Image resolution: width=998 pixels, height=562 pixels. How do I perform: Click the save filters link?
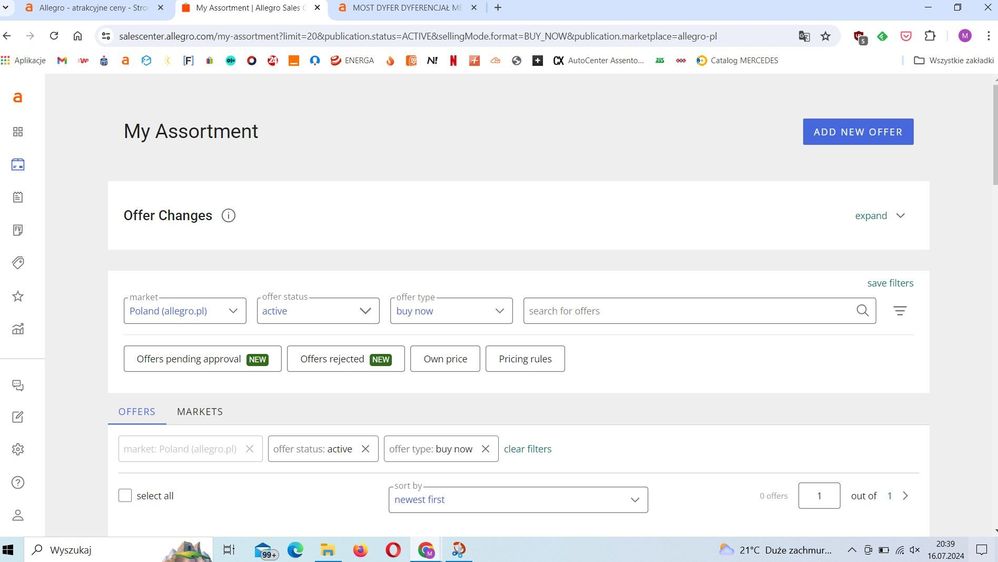tap(890, 283)
